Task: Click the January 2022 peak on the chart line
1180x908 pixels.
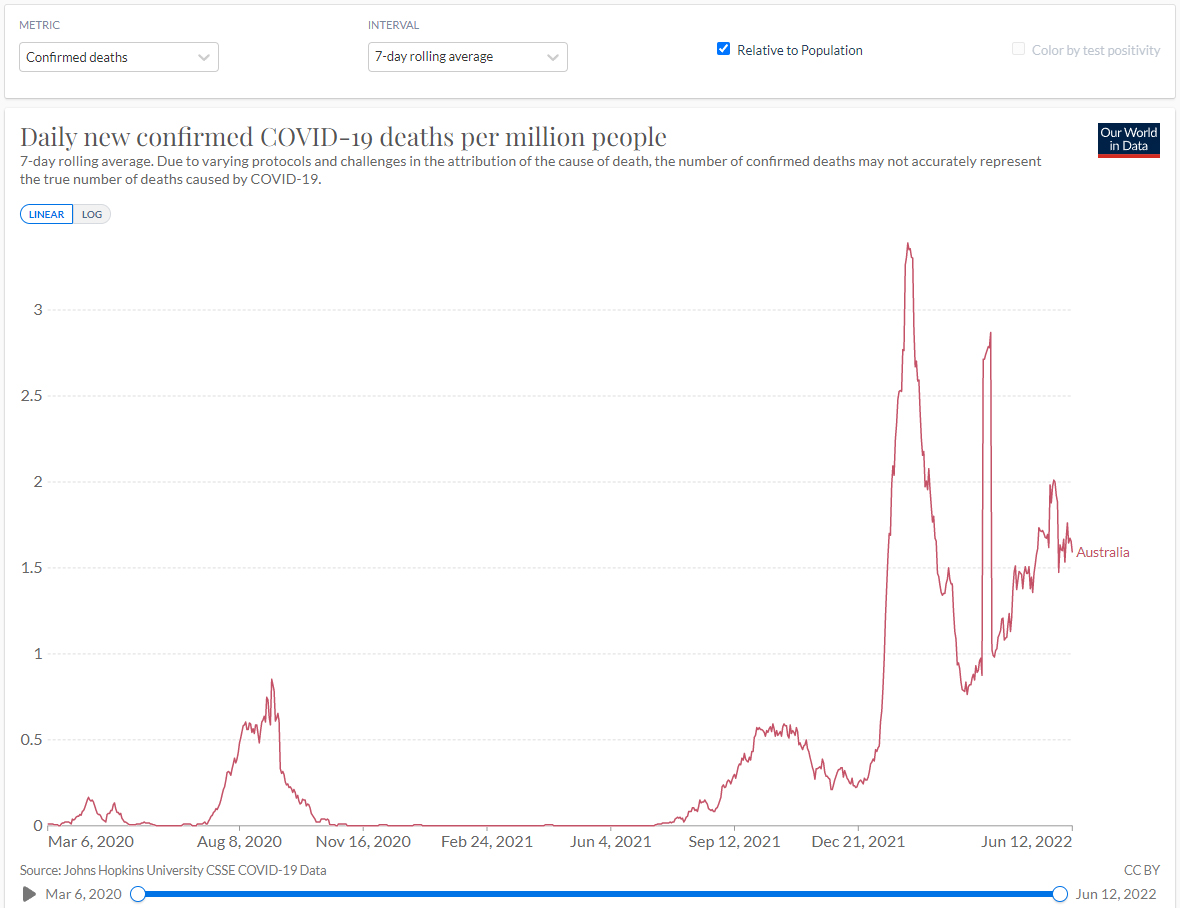Action: [907, 244]
